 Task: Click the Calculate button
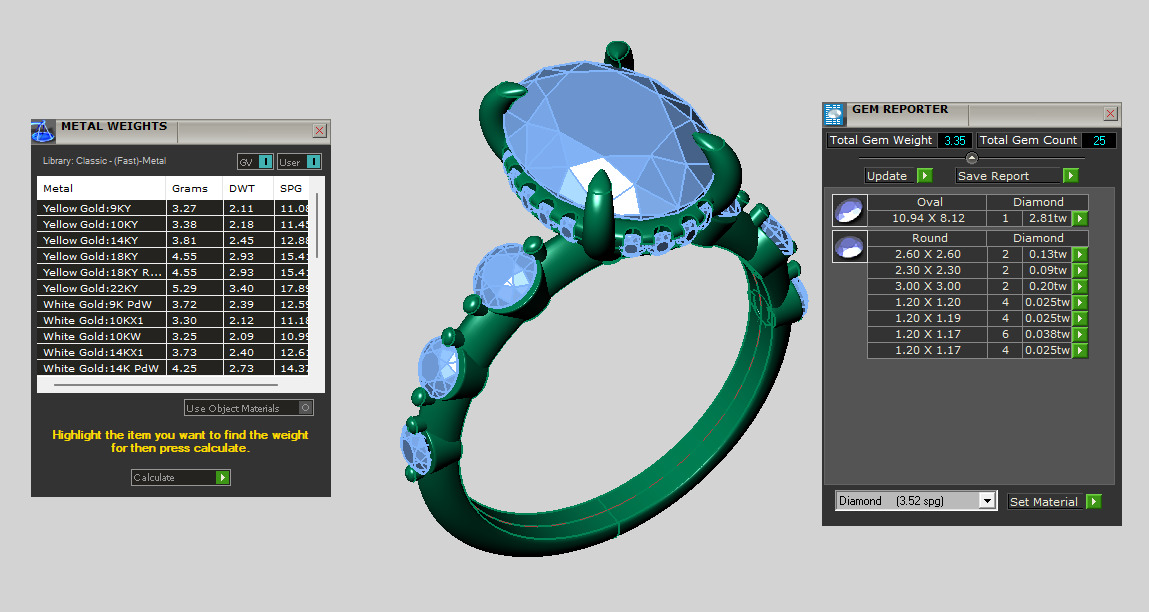(x=180, y=478)
